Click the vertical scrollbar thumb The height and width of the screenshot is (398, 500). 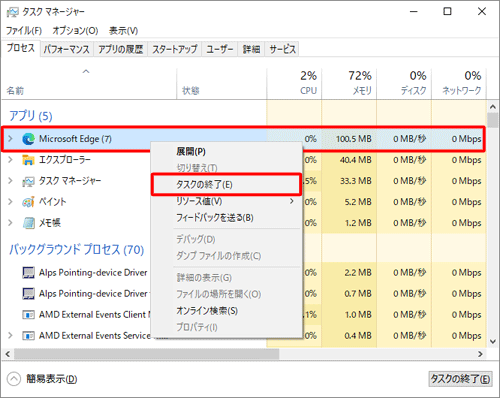pyautogui.click(x=493, y=120)
